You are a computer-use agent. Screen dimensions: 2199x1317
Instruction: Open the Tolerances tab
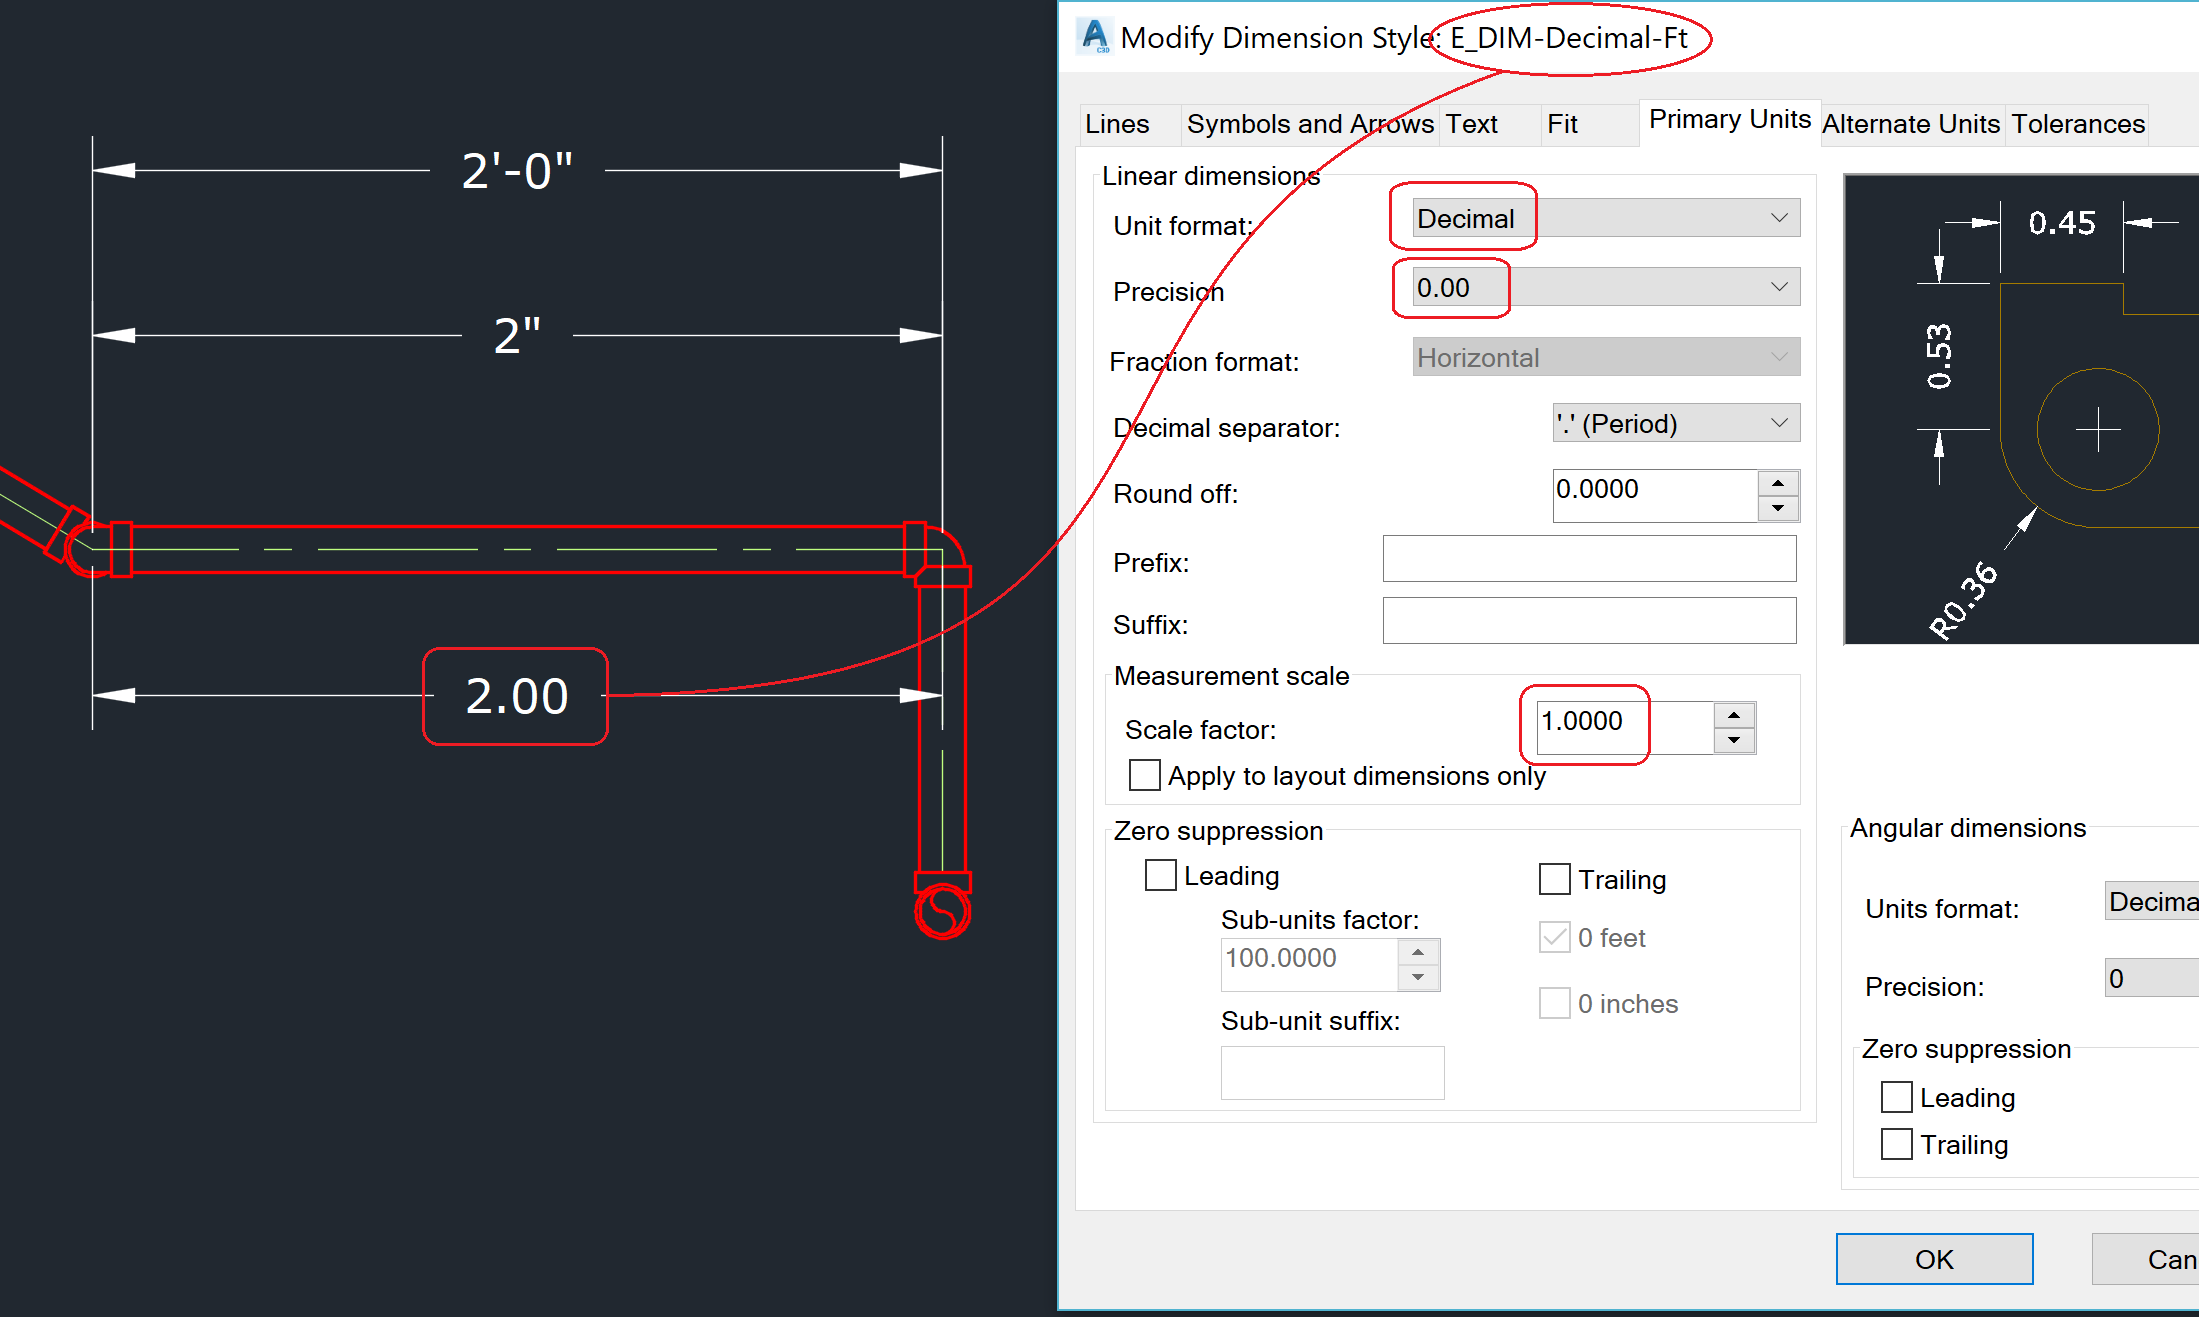coord(2077,124)
